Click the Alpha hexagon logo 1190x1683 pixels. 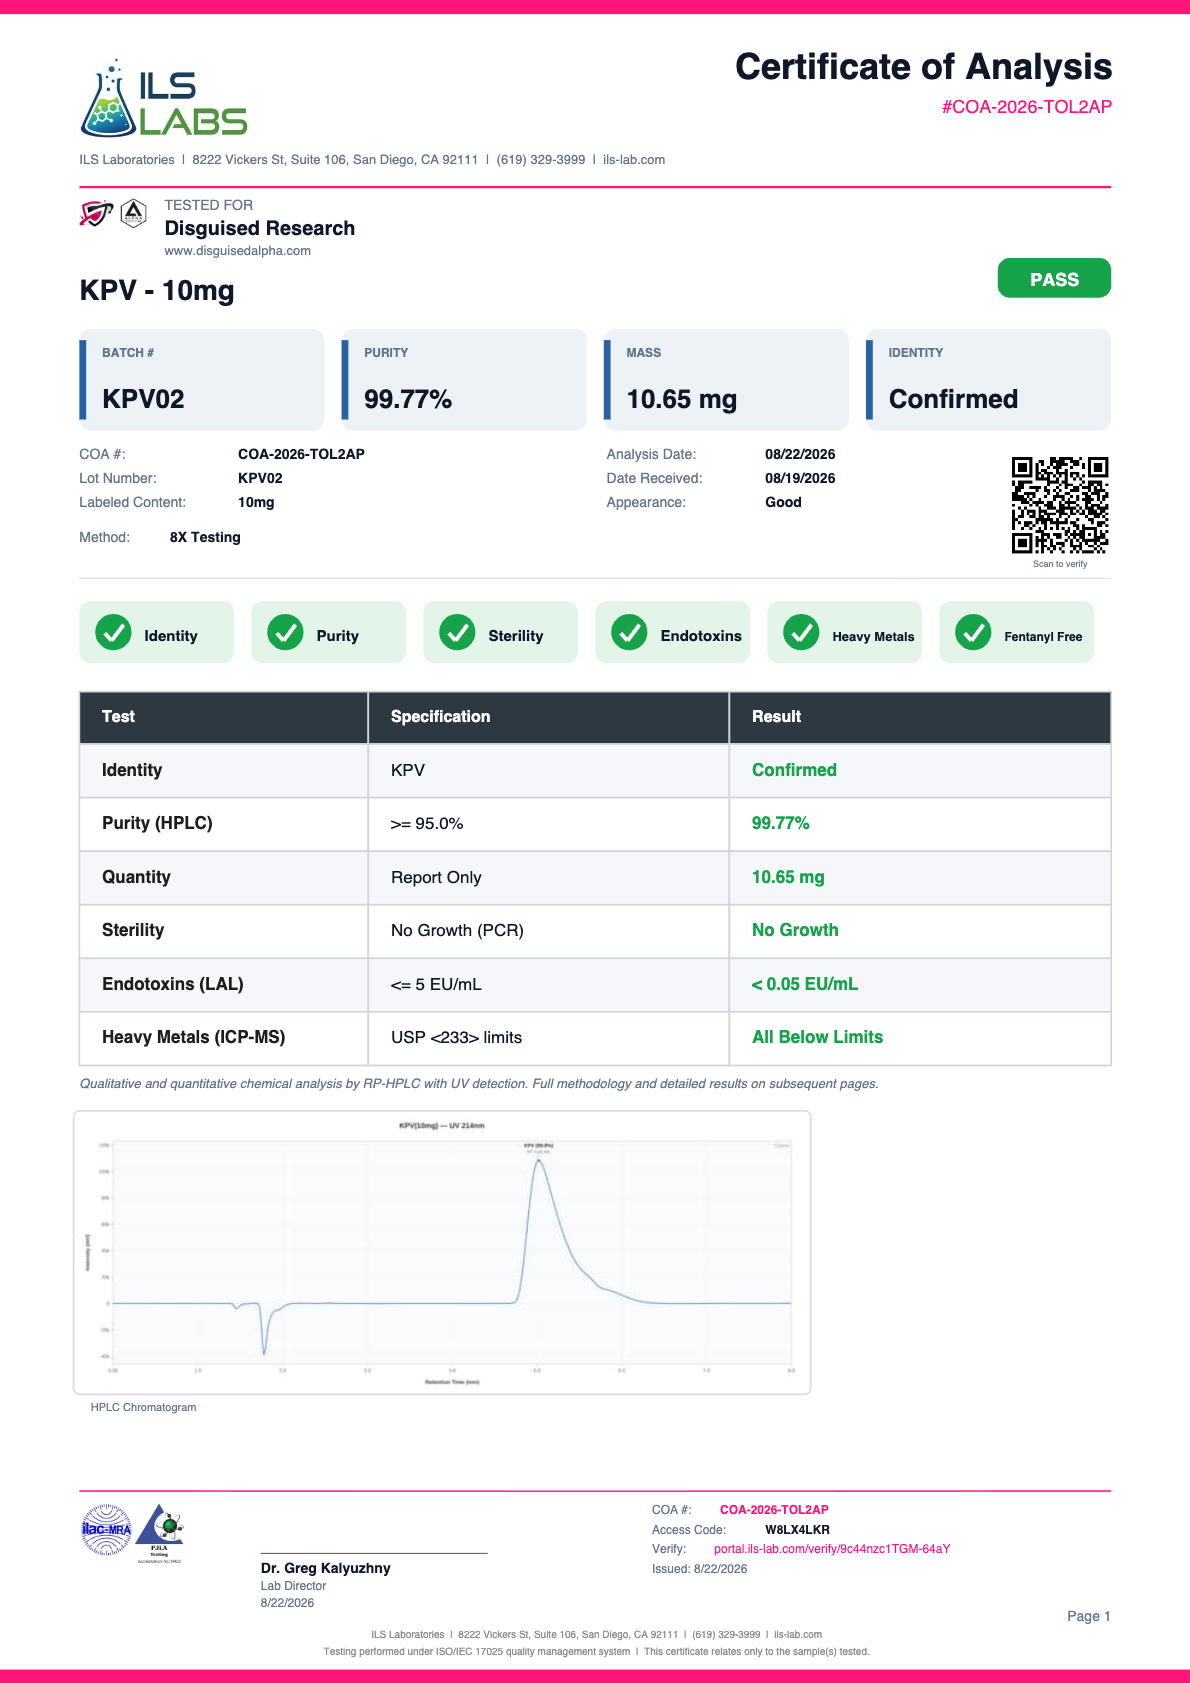[134, 213]
